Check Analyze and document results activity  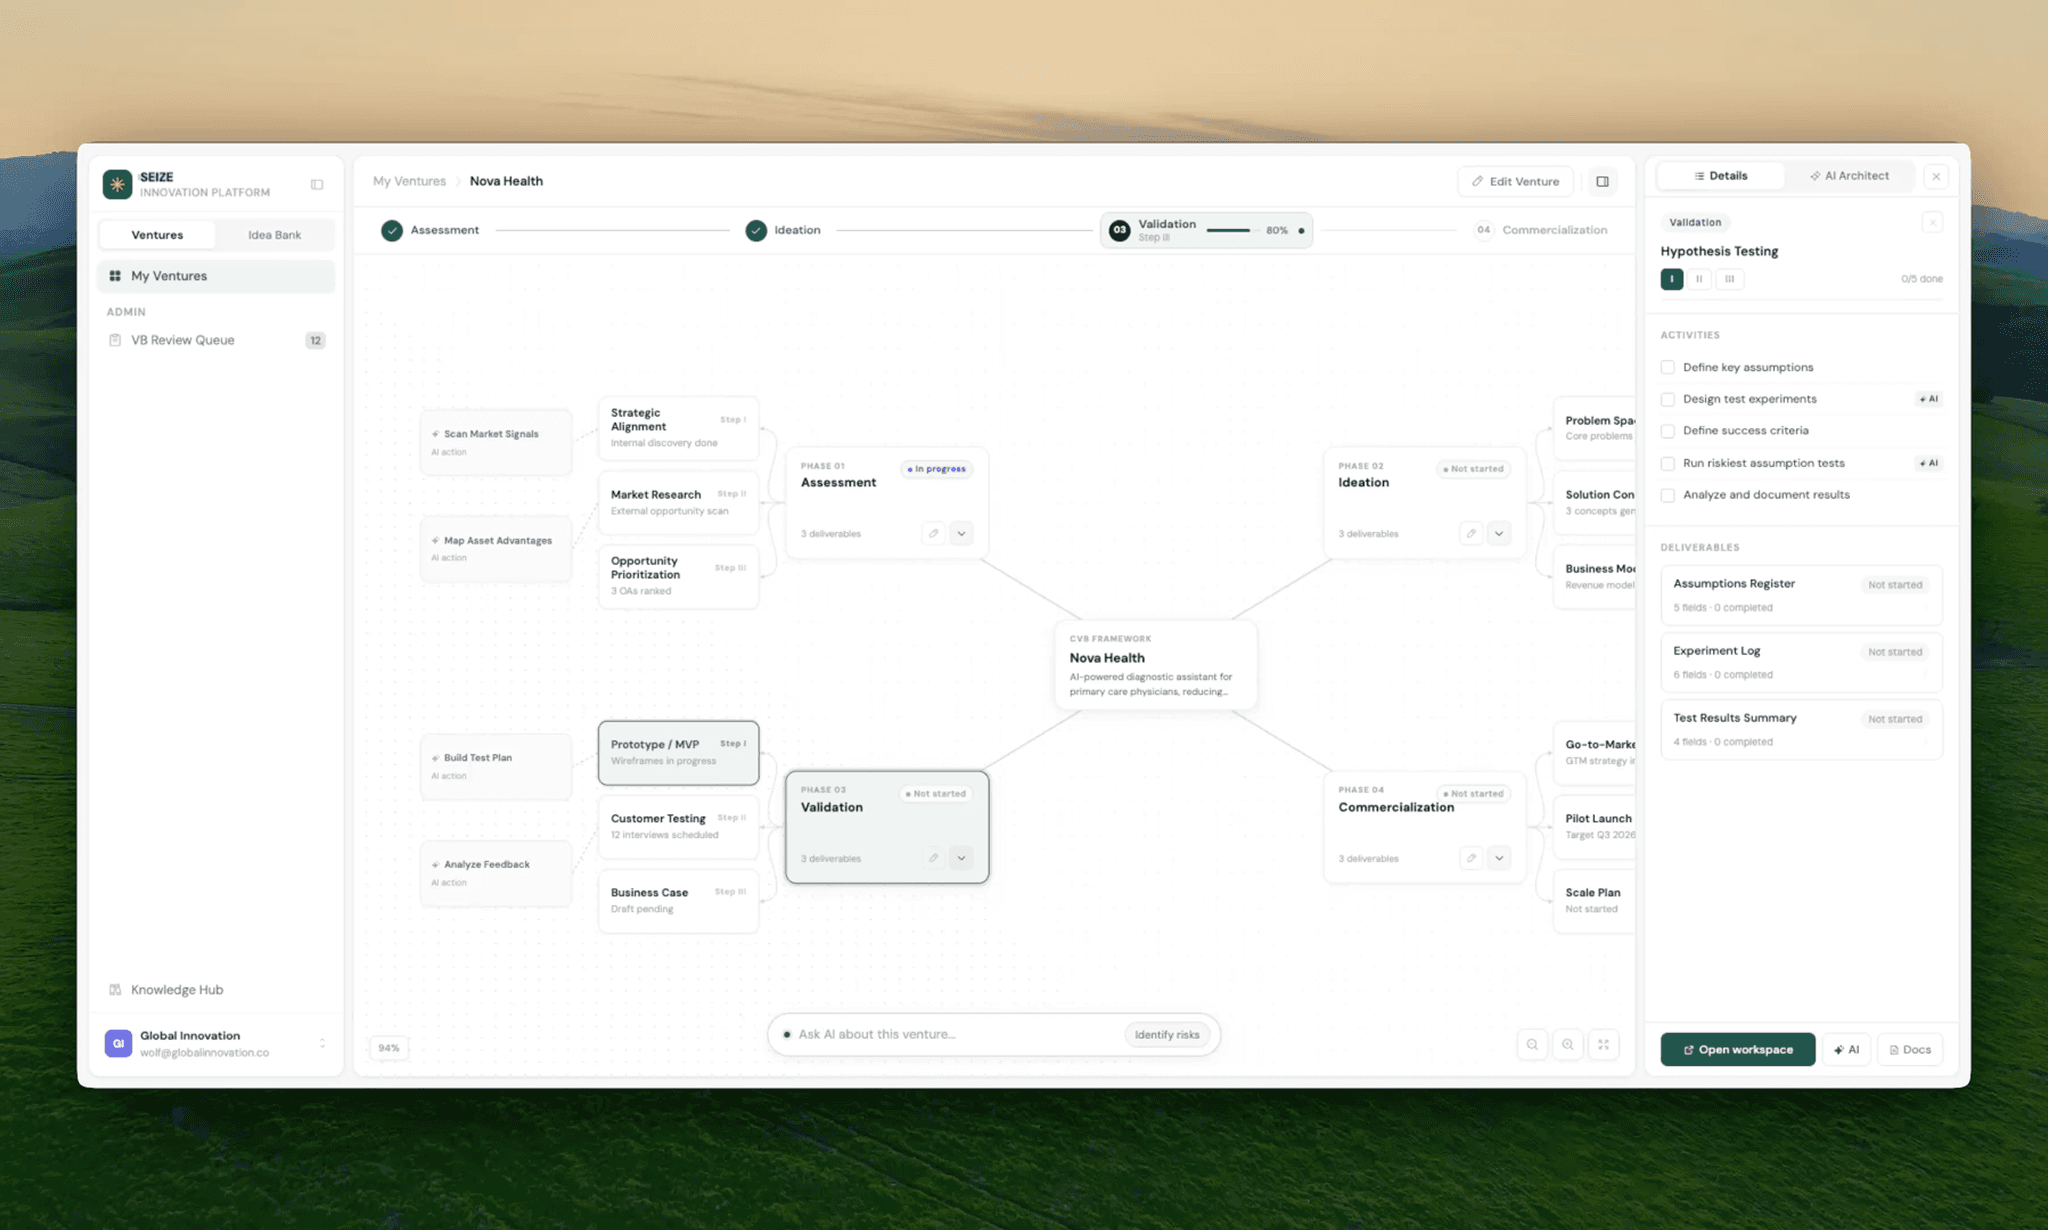pyautogui.click(x=1668, y=495)
